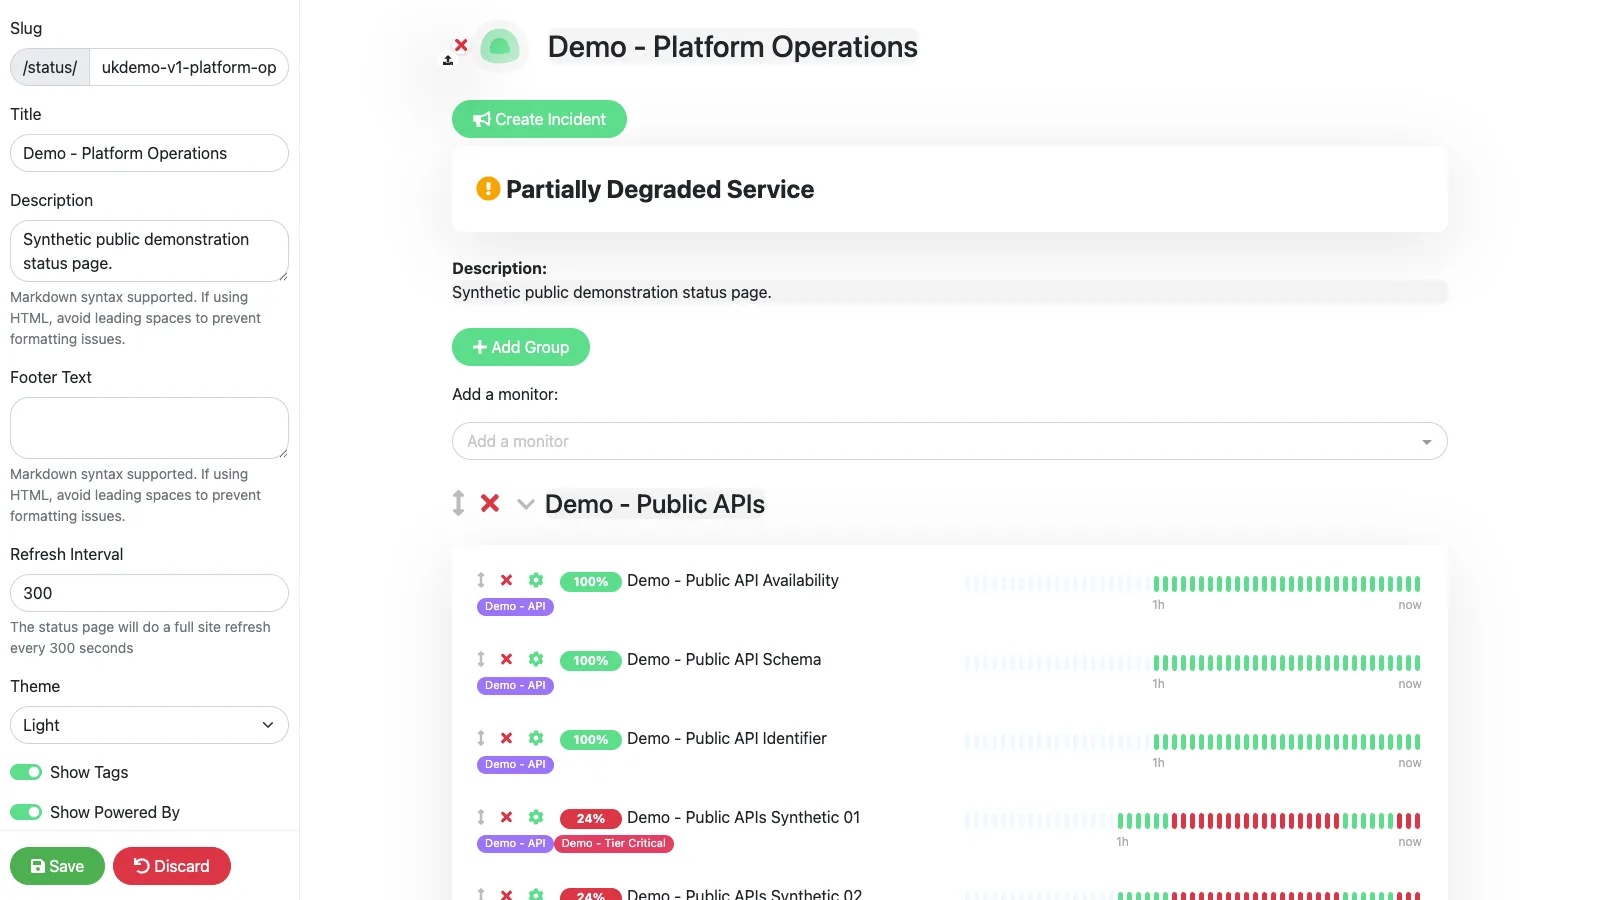Open settings gear for Public API Availability
The image size is (1600, 900).
(536, 580)
